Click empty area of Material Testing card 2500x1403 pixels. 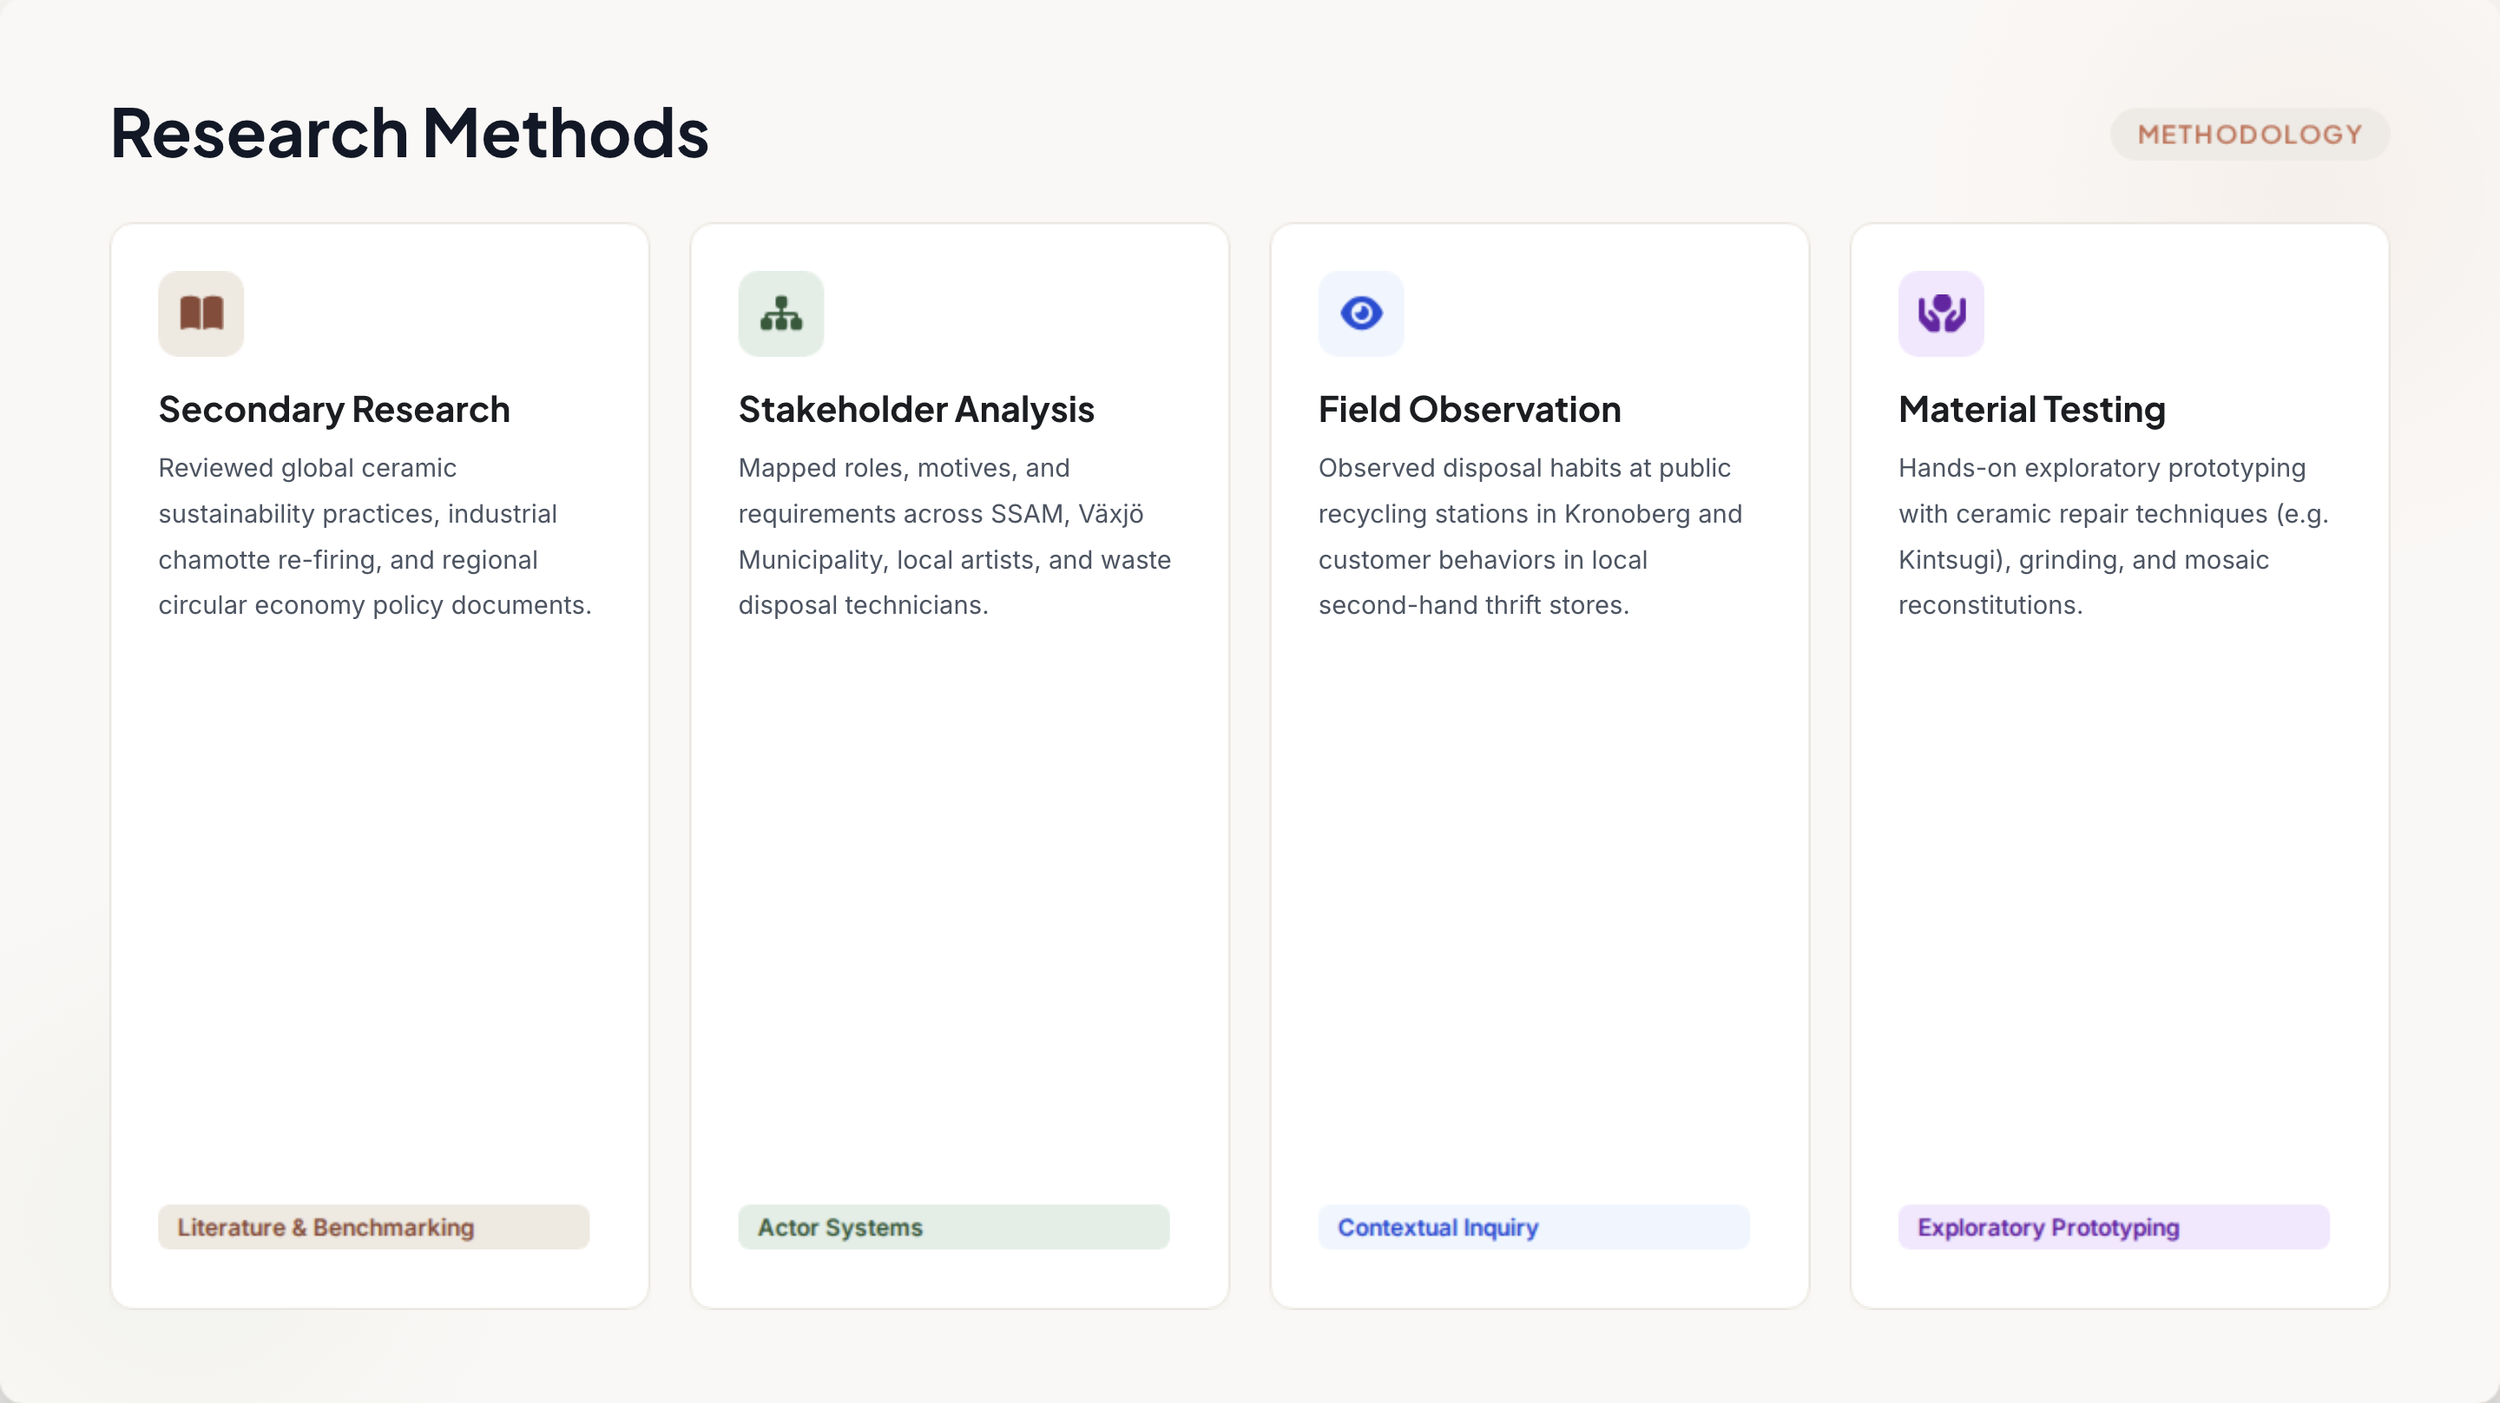[x=2120, y=900]
